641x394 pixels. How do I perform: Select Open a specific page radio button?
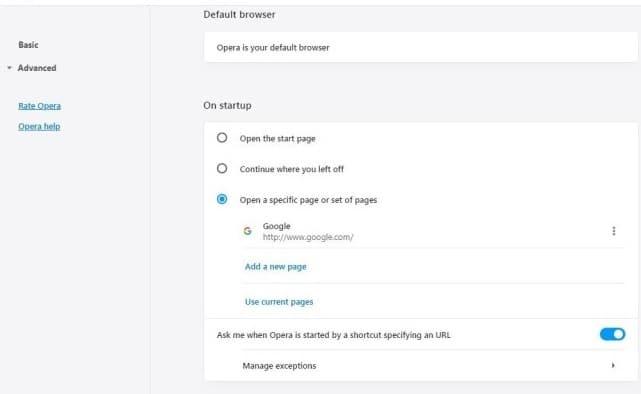(222, 199)
